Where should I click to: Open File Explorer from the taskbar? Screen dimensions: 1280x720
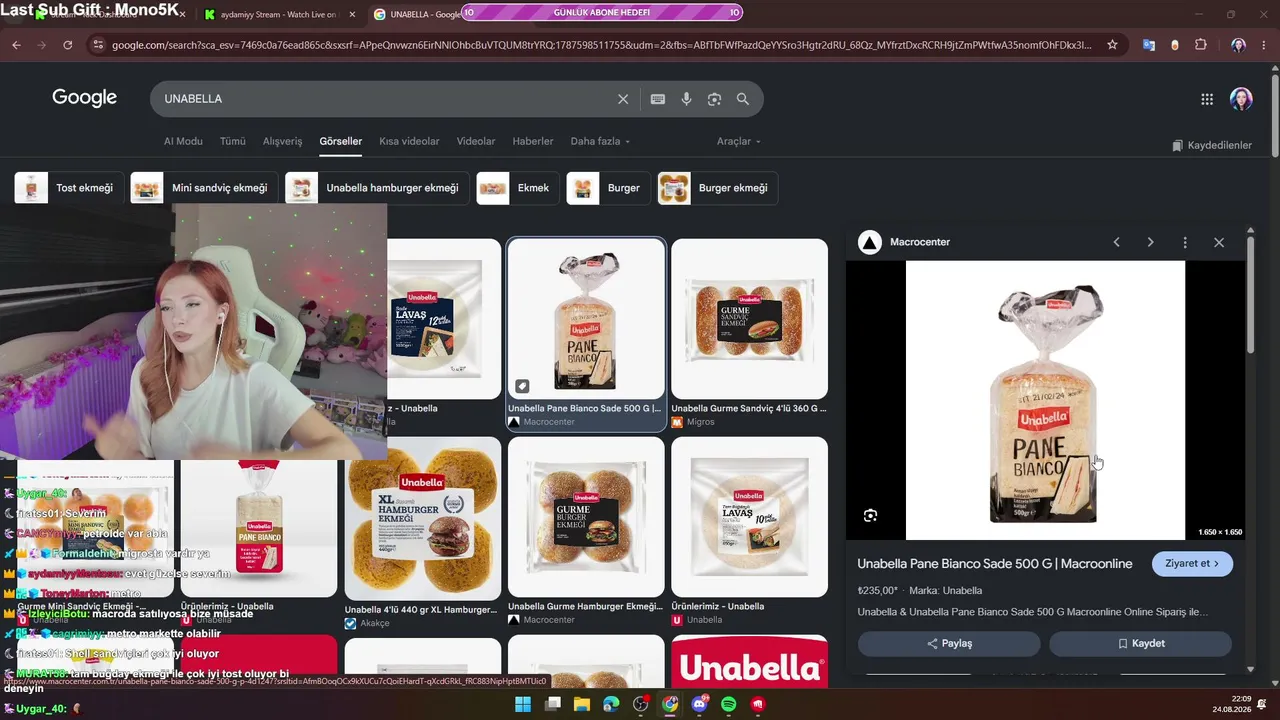582,704
